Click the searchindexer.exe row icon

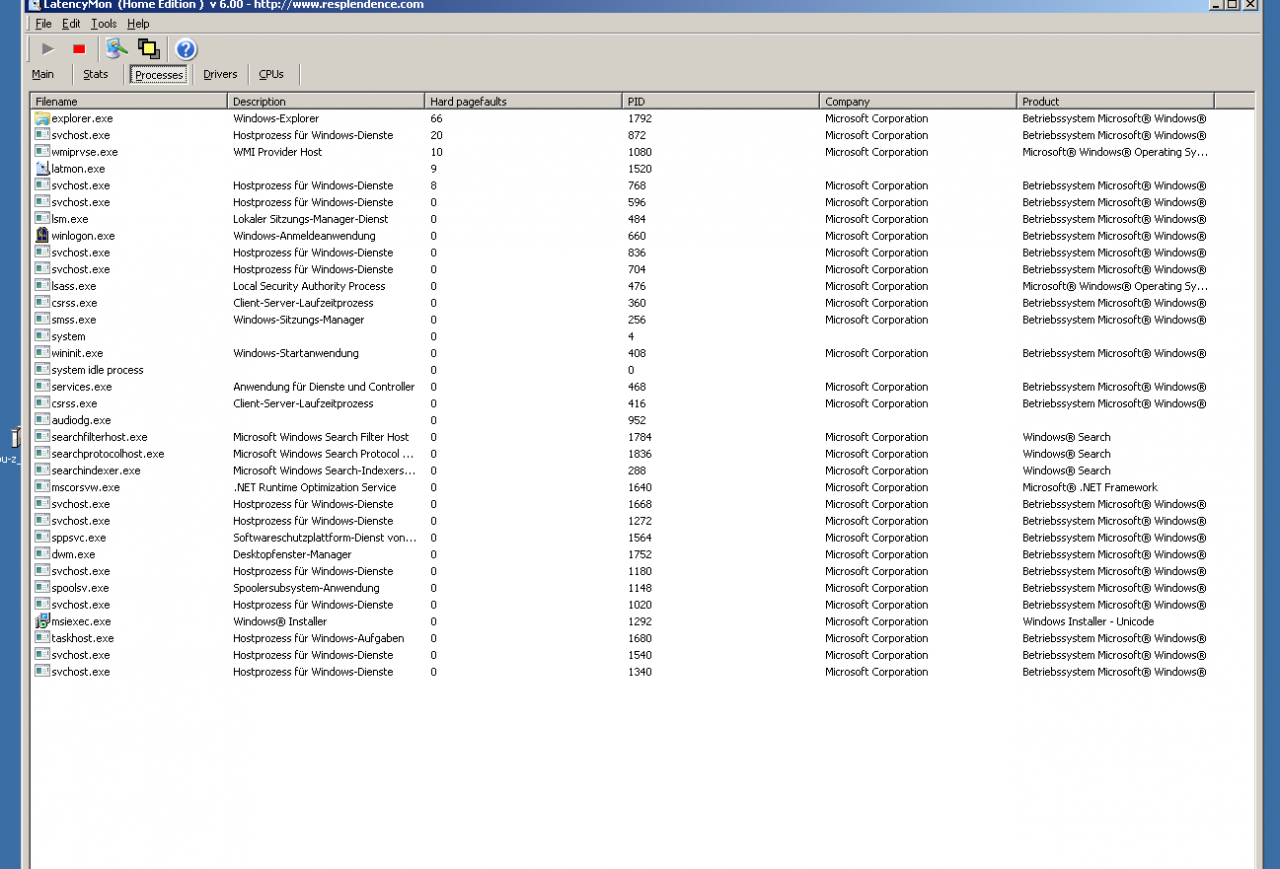click(x=42, y=470)
